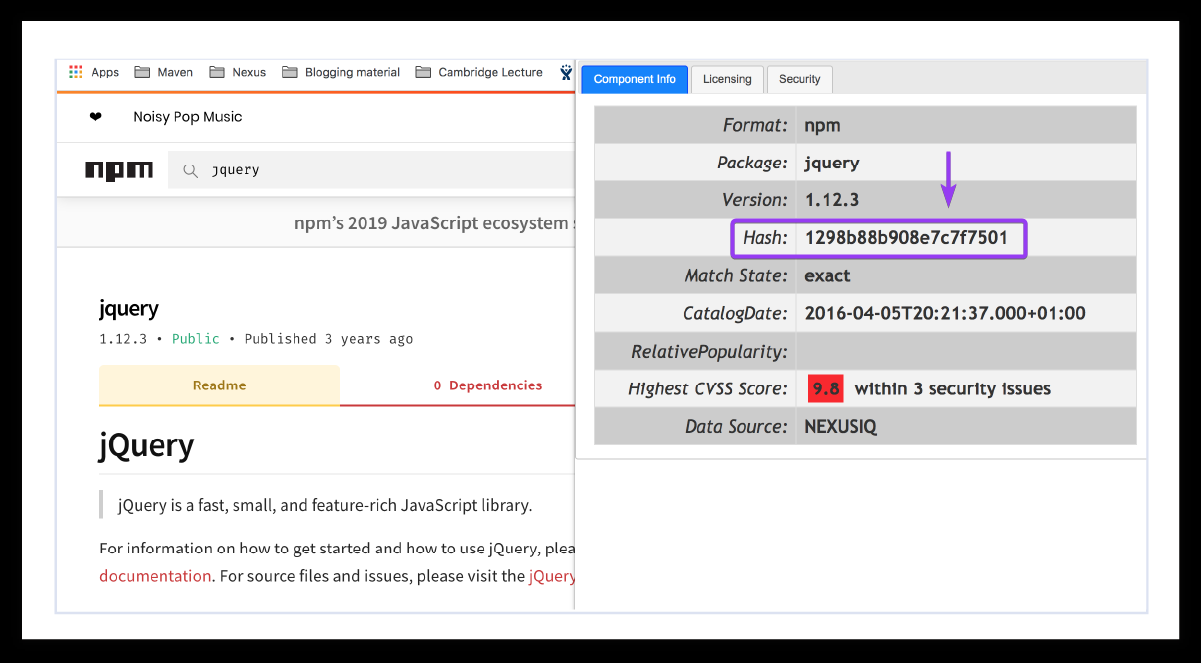1201x663 pixels.
Task: Click the search magnifier icon
Action: (190, 169)
